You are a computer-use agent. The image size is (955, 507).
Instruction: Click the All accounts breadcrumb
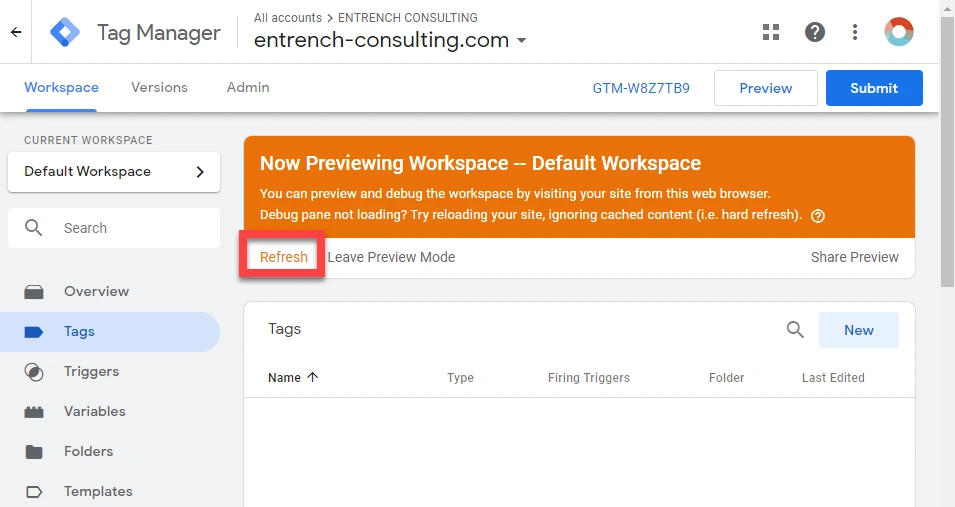[x=287, y=18]
